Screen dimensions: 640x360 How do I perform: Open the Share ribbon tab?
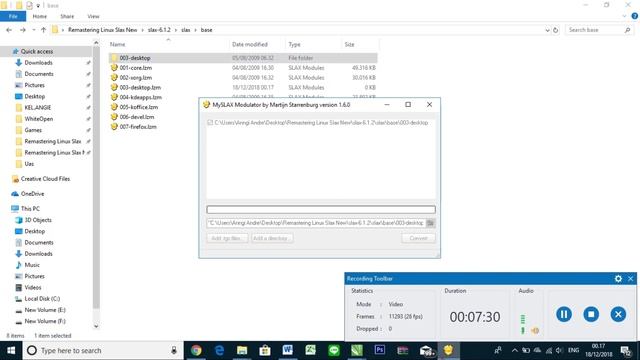click(67, 16)
